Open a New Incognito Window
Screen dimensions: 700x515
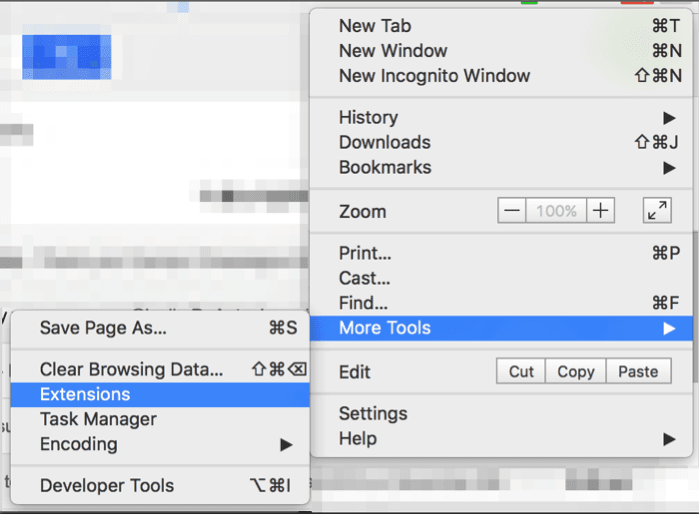pos(434,76)
